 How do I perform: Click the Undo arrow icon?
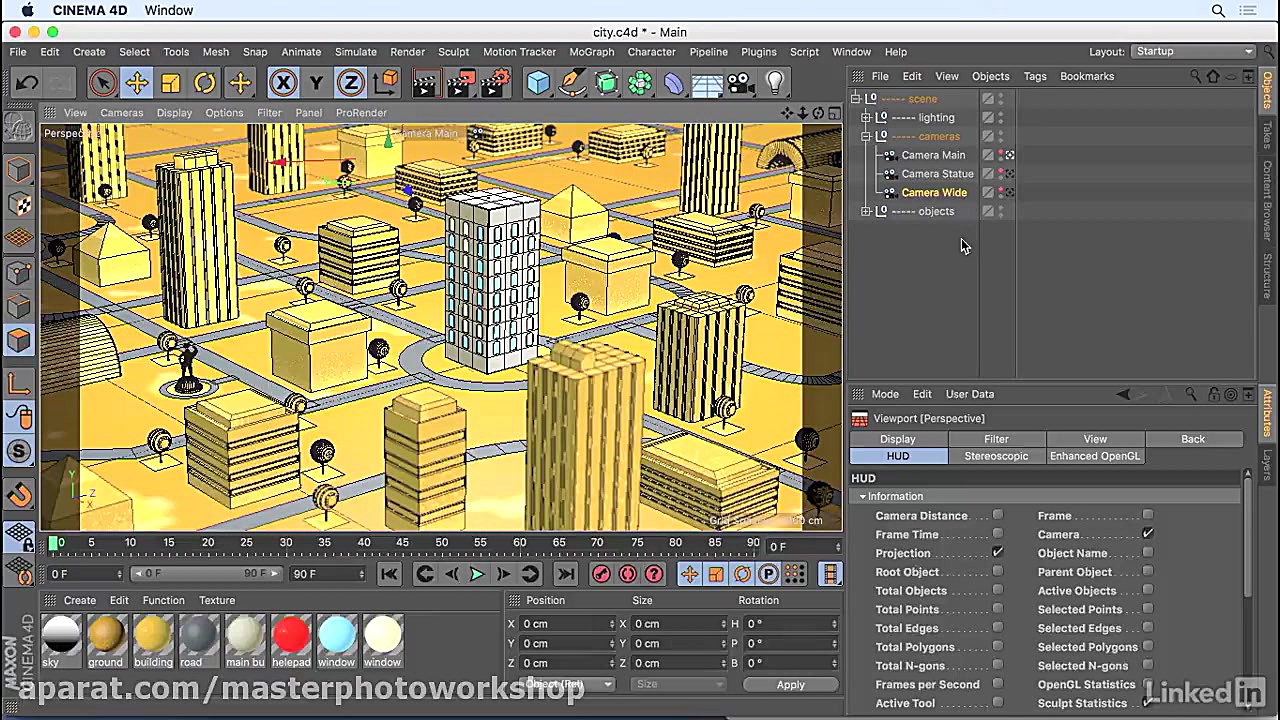tap(27, 83)
